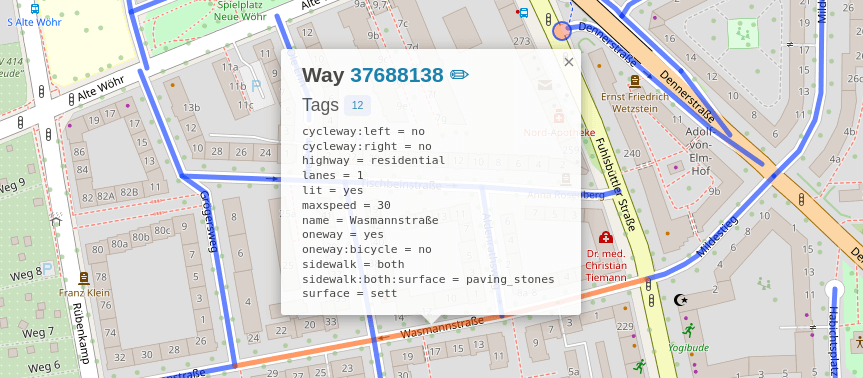Click the Dr. med. Christian Tiemann label
Image resolution: width=863 pixels, height=378 pixels.
pyautogui.click(x=606, y=266)
